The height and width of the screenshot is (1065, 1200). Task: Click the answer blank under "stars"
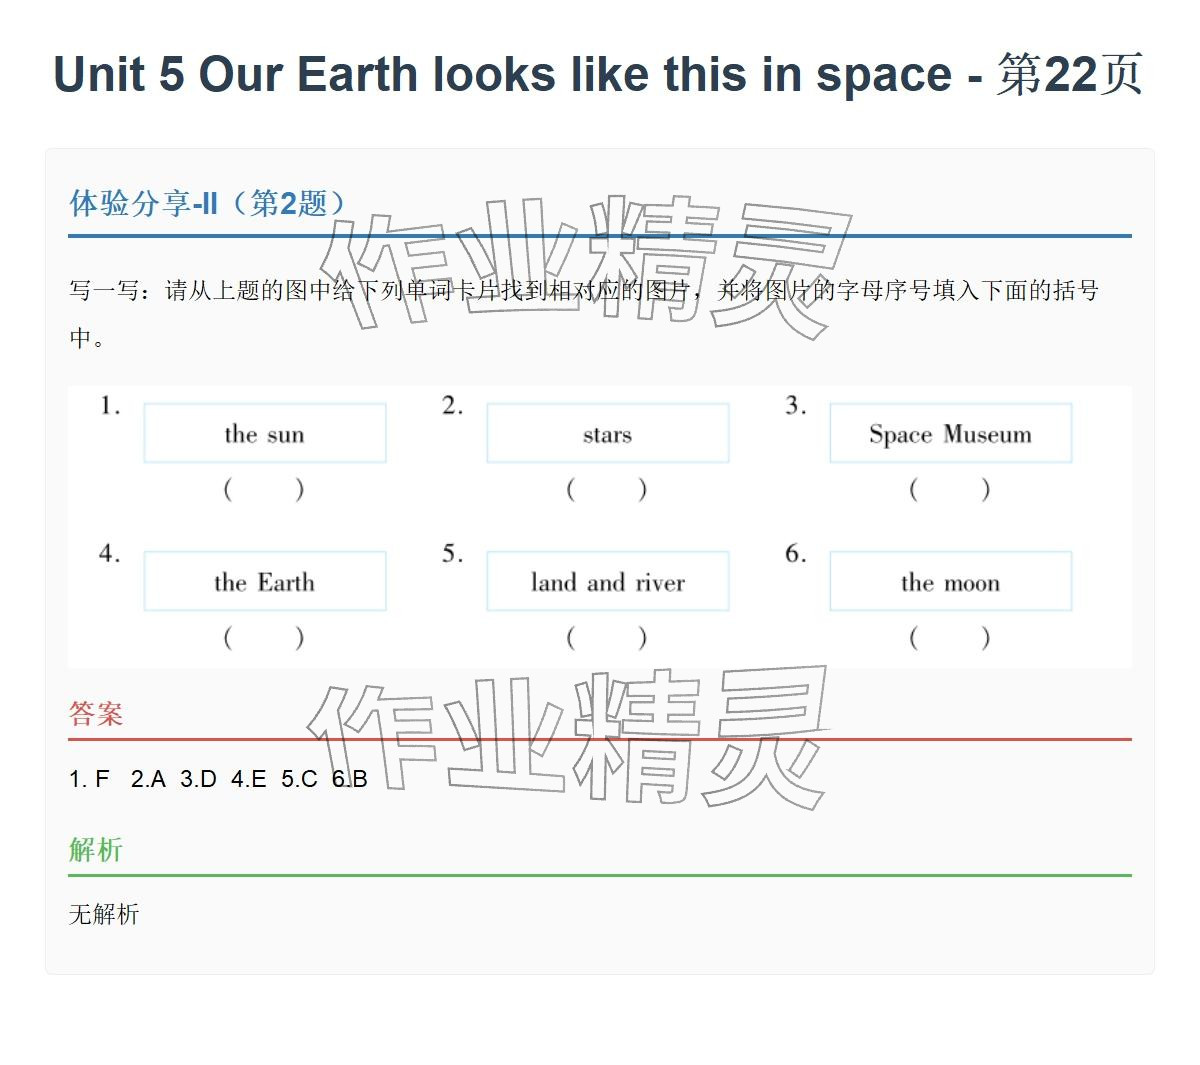(x=607, y=489)
